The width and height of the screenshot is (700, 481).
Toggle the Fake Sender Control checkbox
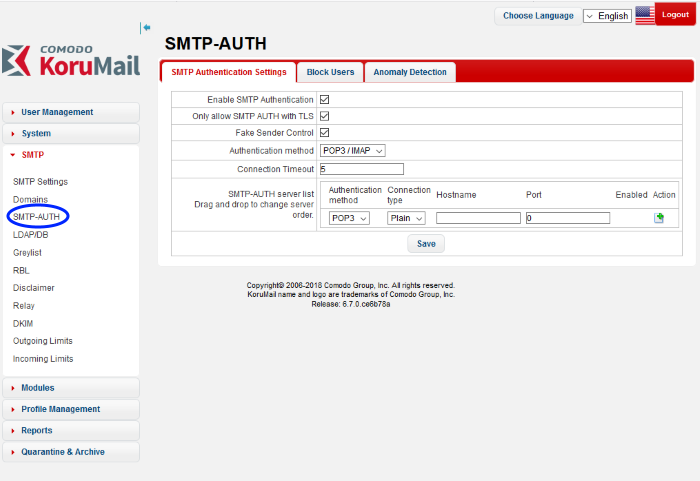pos(324,133)
